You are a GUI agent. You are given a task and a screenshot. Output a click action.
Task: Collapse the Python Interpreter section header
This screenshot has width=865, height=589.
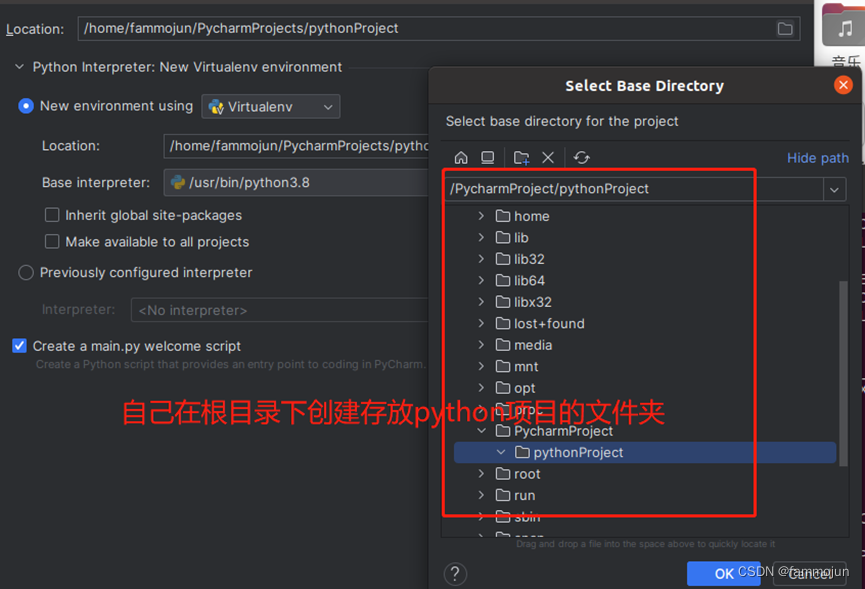click(18, 66)
